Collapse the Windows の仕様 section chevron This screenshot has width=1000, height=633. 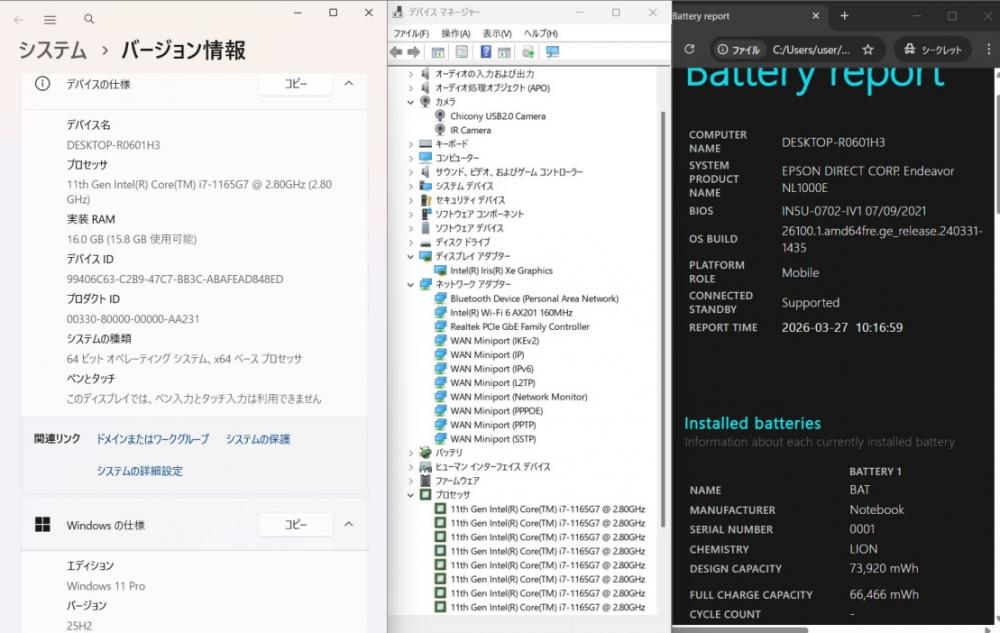(349, 525)
